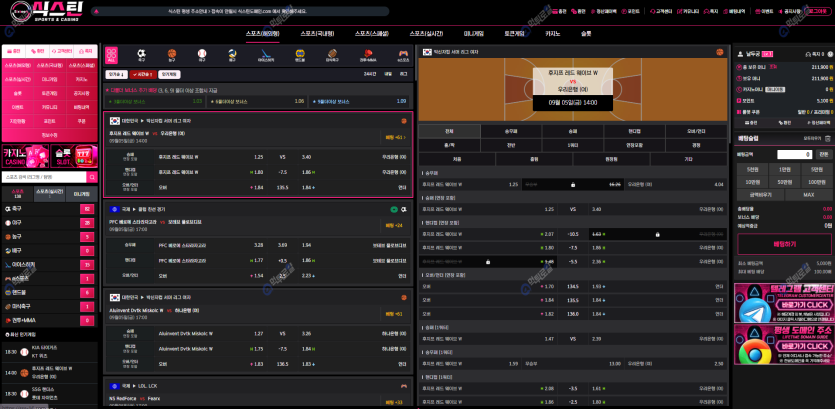The width and height of the screenshot is (835, 409).
Task: Click the ALL sports grid icon
Action: (x=111, y=54)
